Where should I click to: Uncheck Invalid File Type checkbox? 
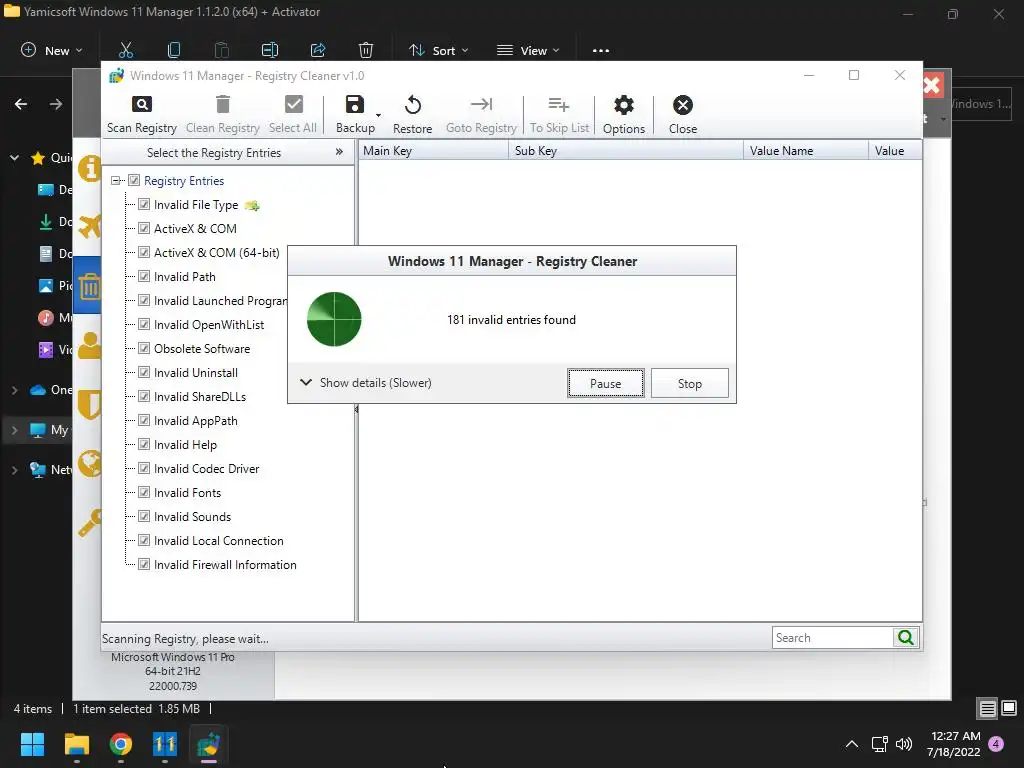coord(144,204)
